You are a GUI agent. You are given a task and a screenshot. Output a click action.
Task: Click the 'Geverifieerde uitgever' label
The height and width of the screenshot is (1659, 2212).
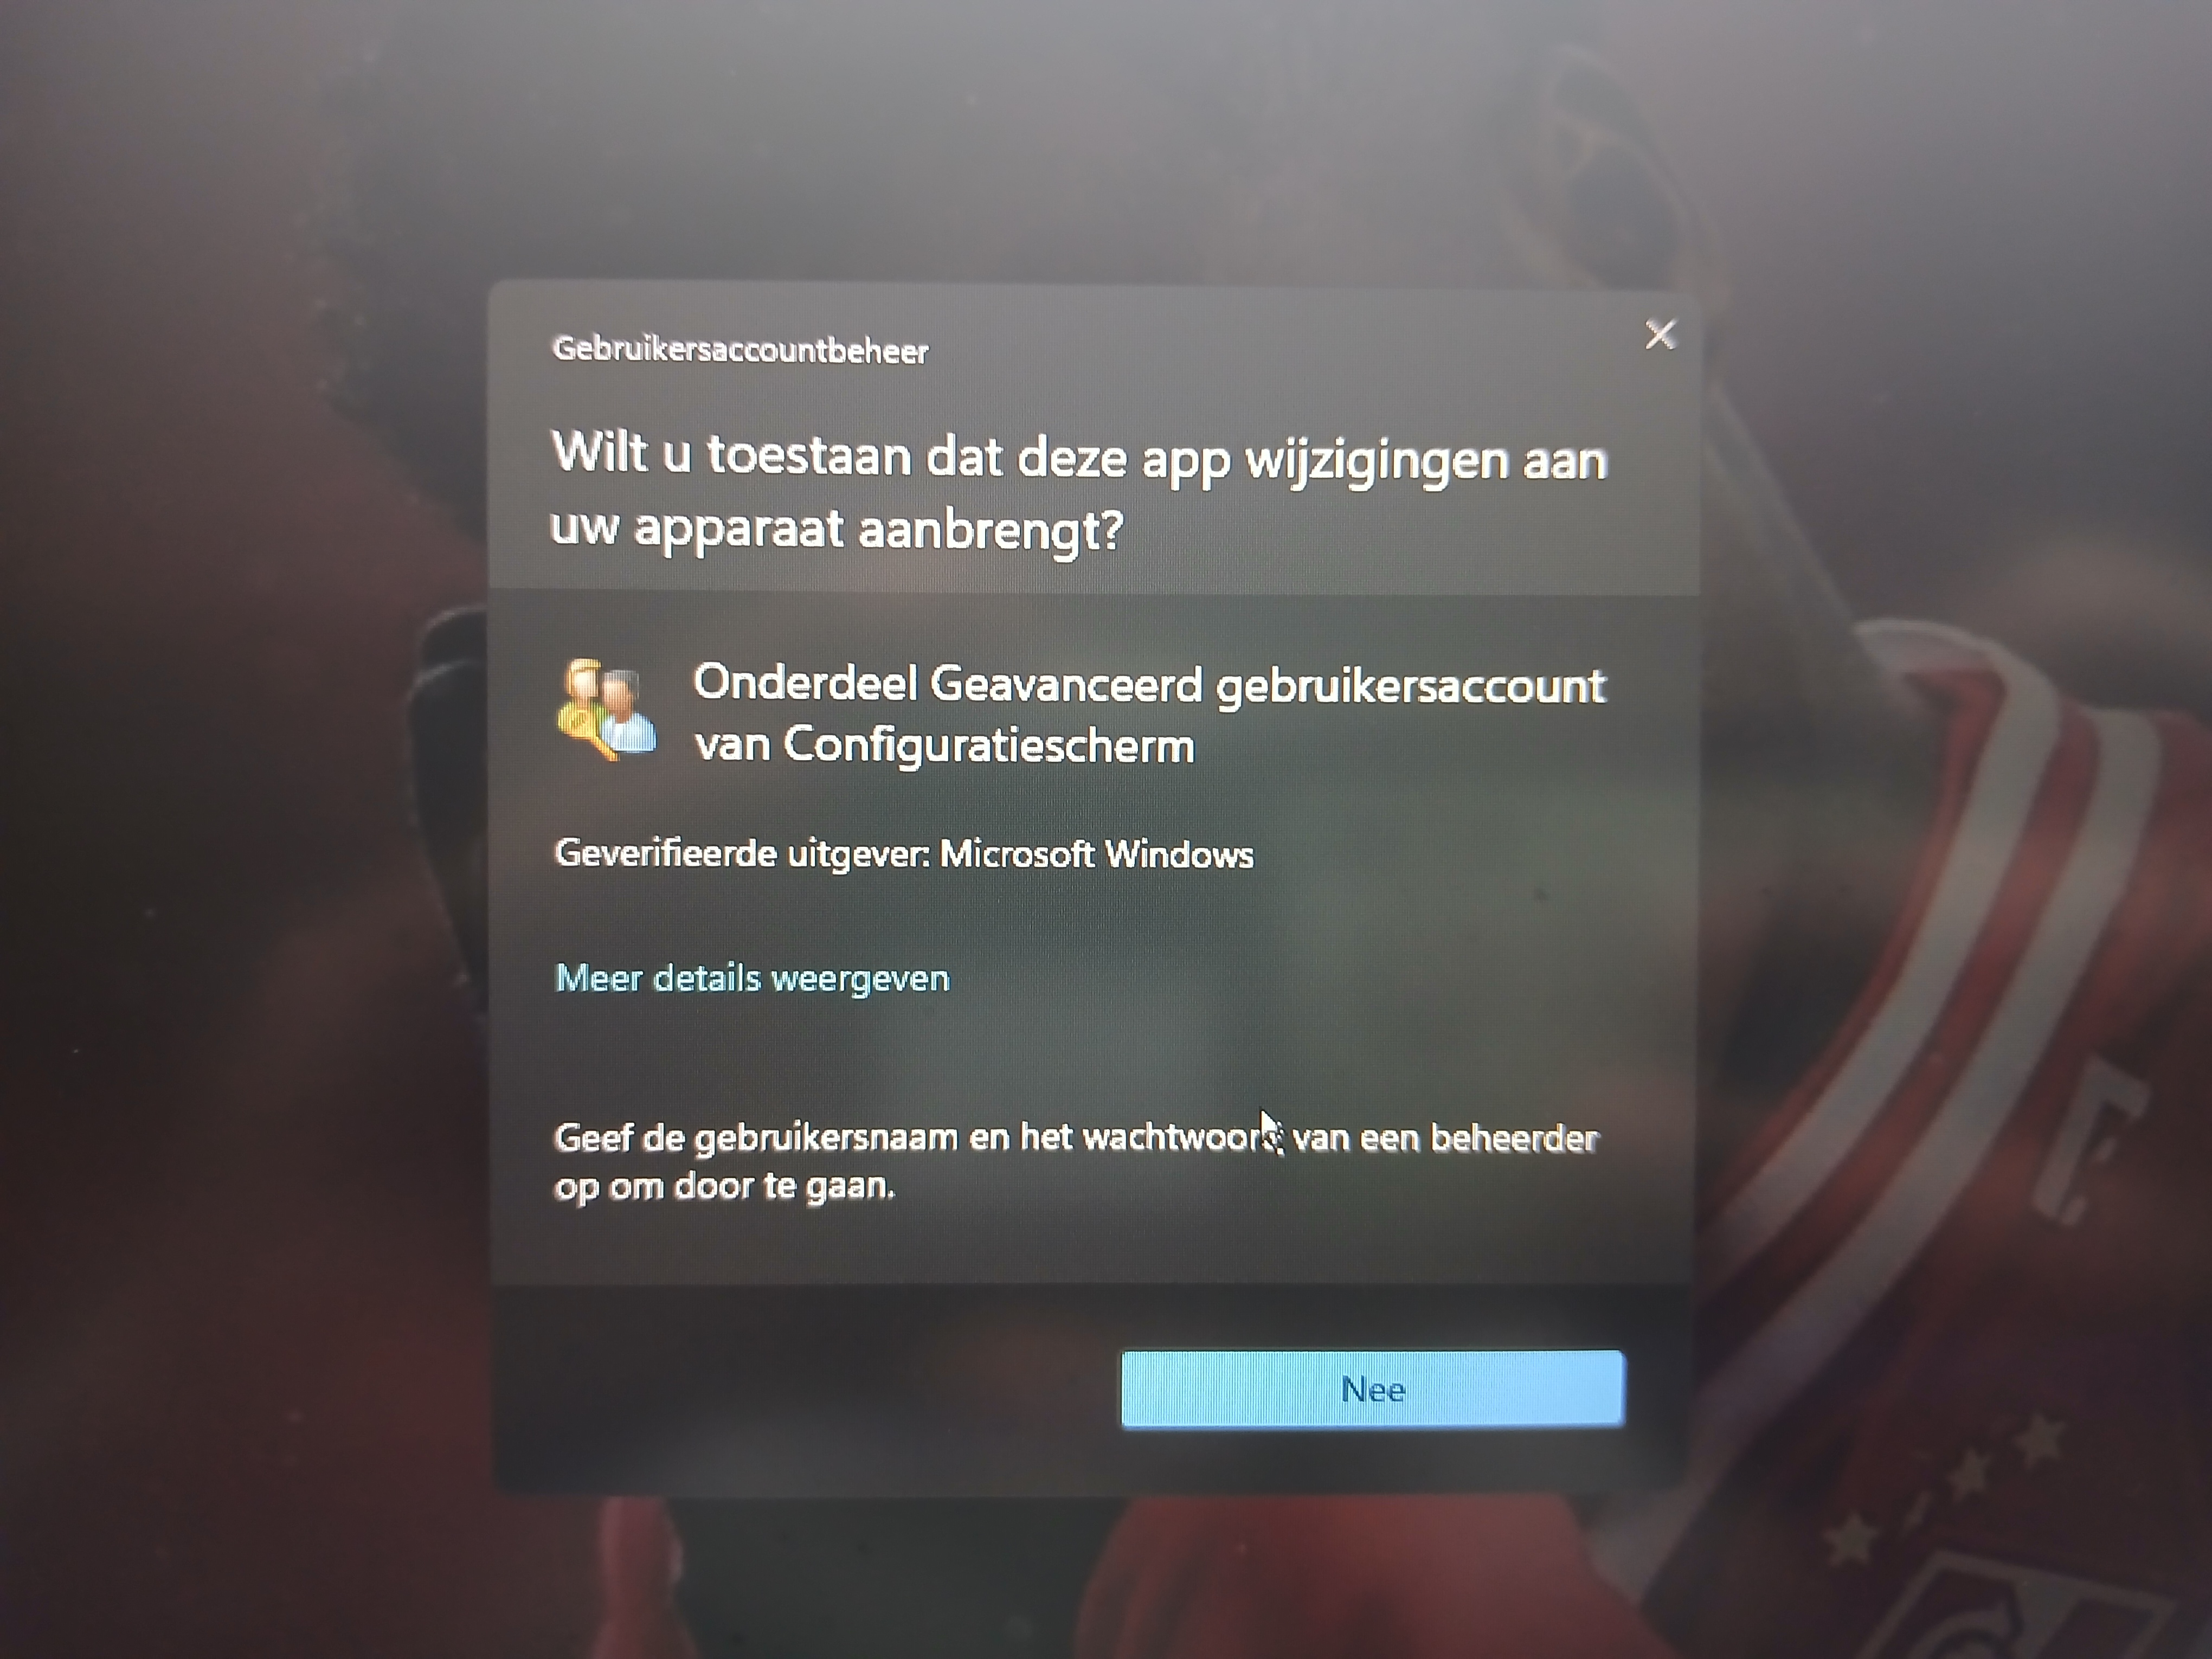[x=742, y=854]
